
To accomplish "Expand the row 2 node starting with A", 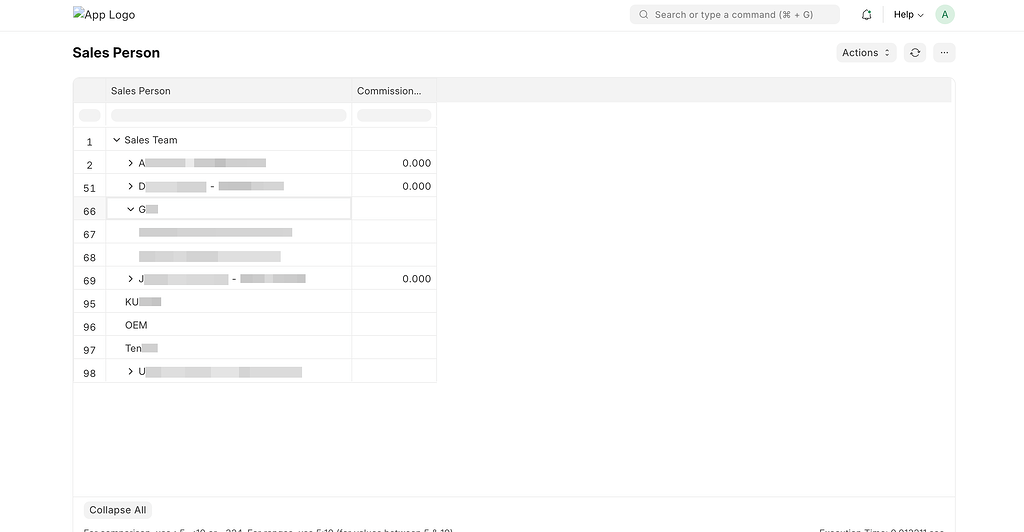I will pos(131,163).
